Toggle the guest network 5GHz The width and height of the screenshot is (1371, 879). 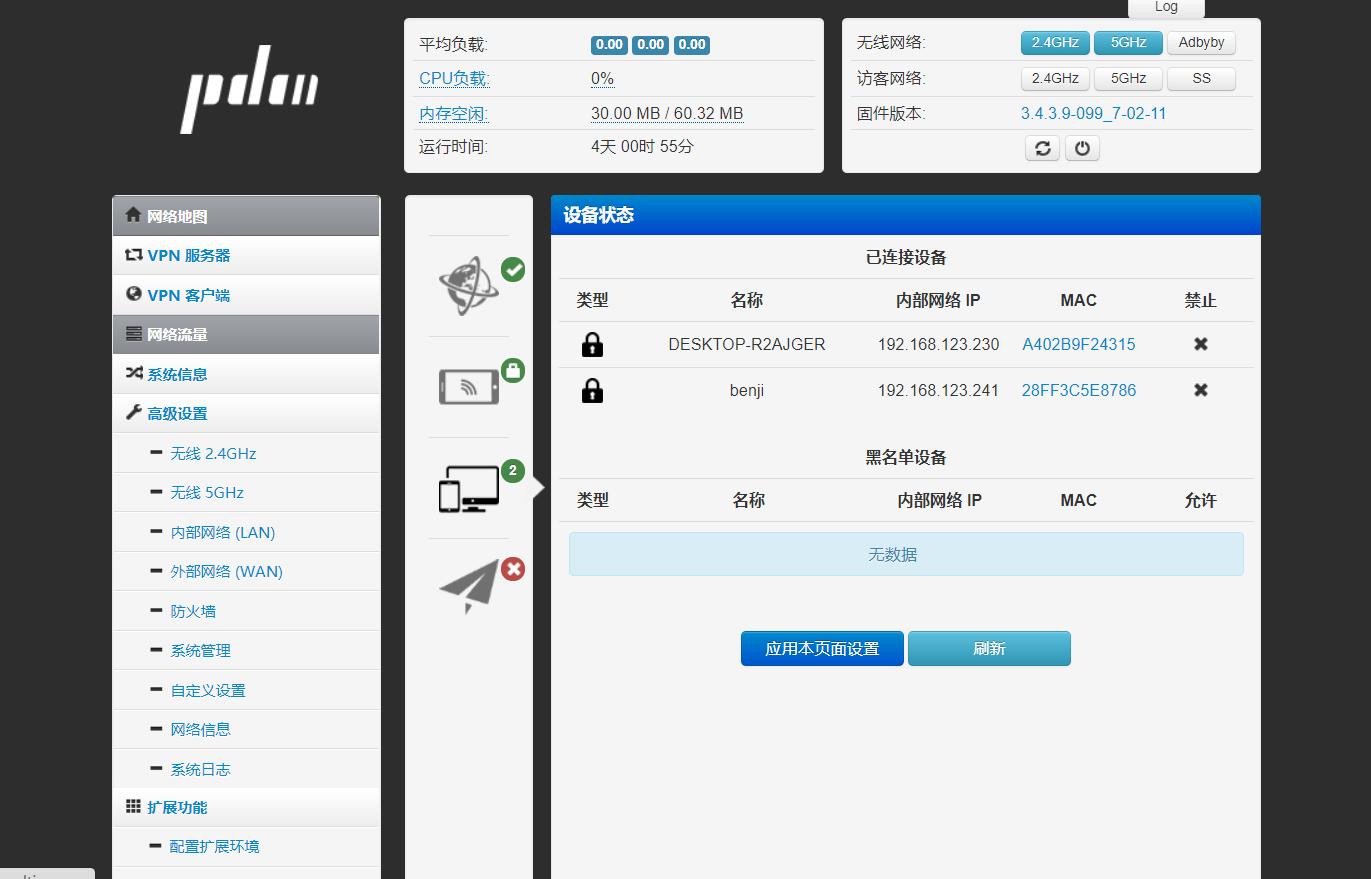click(1128, 78)
